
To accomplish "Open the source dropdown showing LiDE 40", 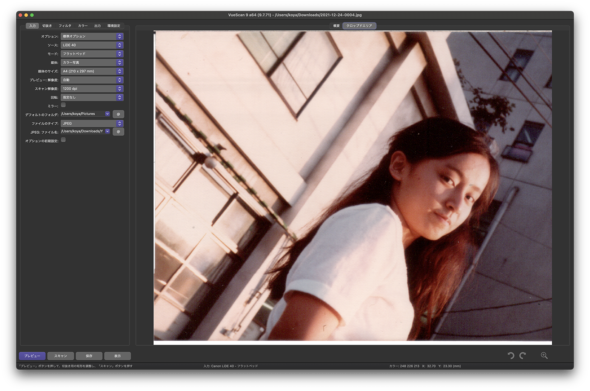I will click(92, 45).
